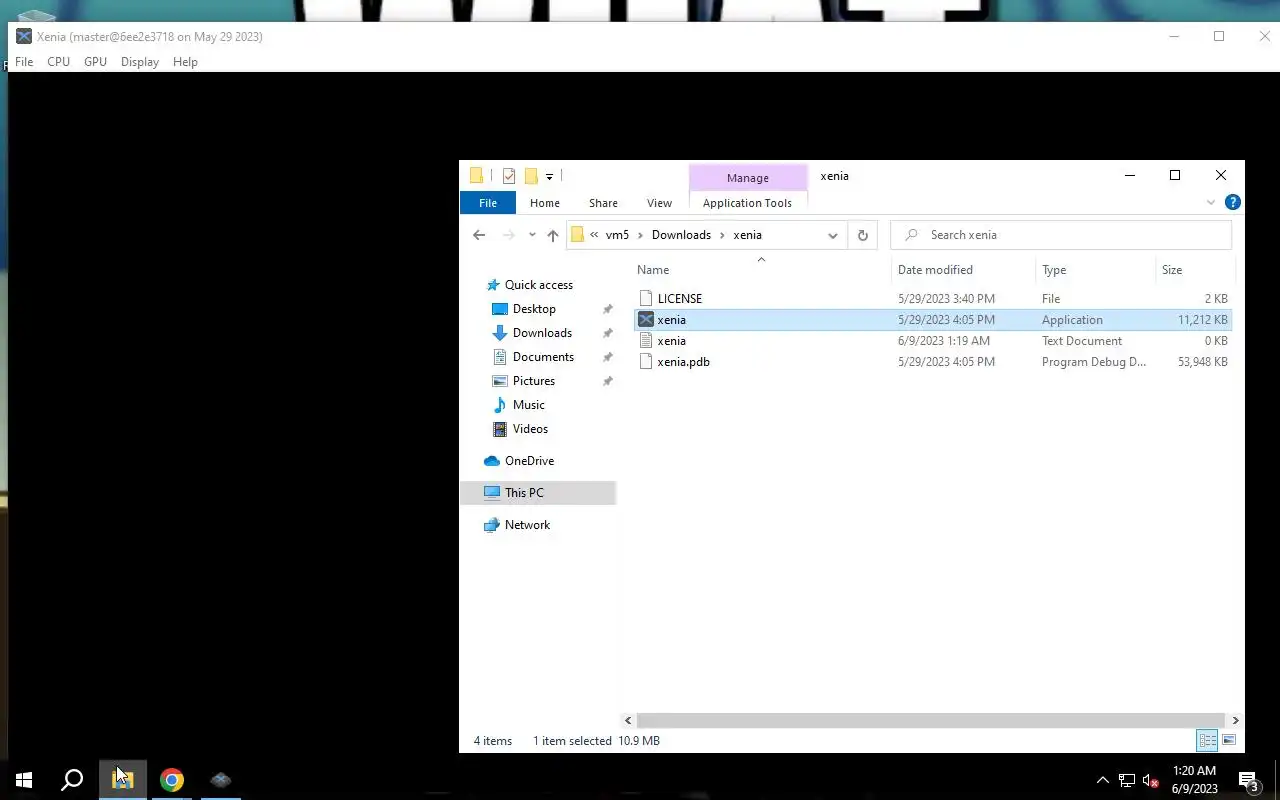Open Chrome from the taskbar
1280x800 pixels.
[x=172, y=780]
